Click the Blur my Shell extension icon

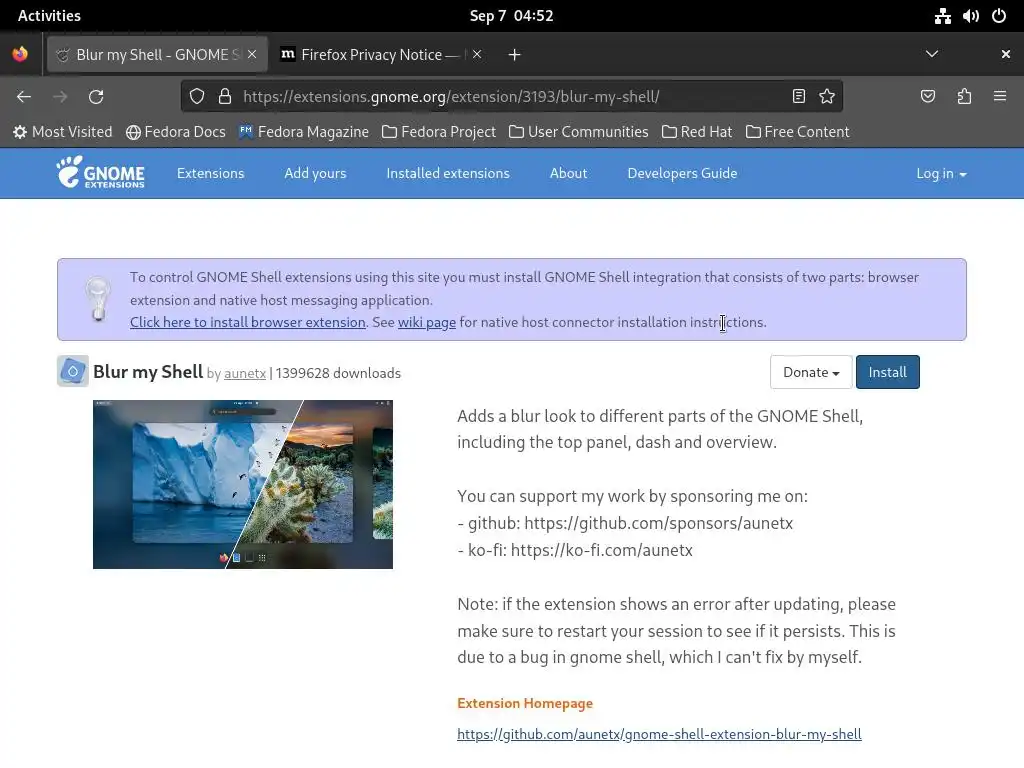tap(72, 372)
